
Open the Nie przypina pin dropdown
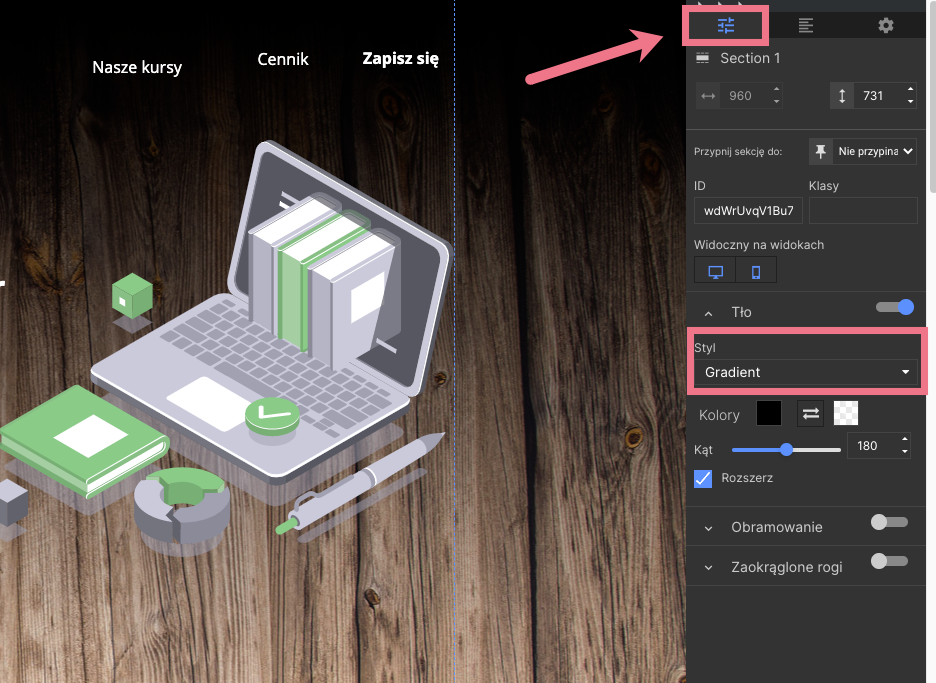click(875, 151)
